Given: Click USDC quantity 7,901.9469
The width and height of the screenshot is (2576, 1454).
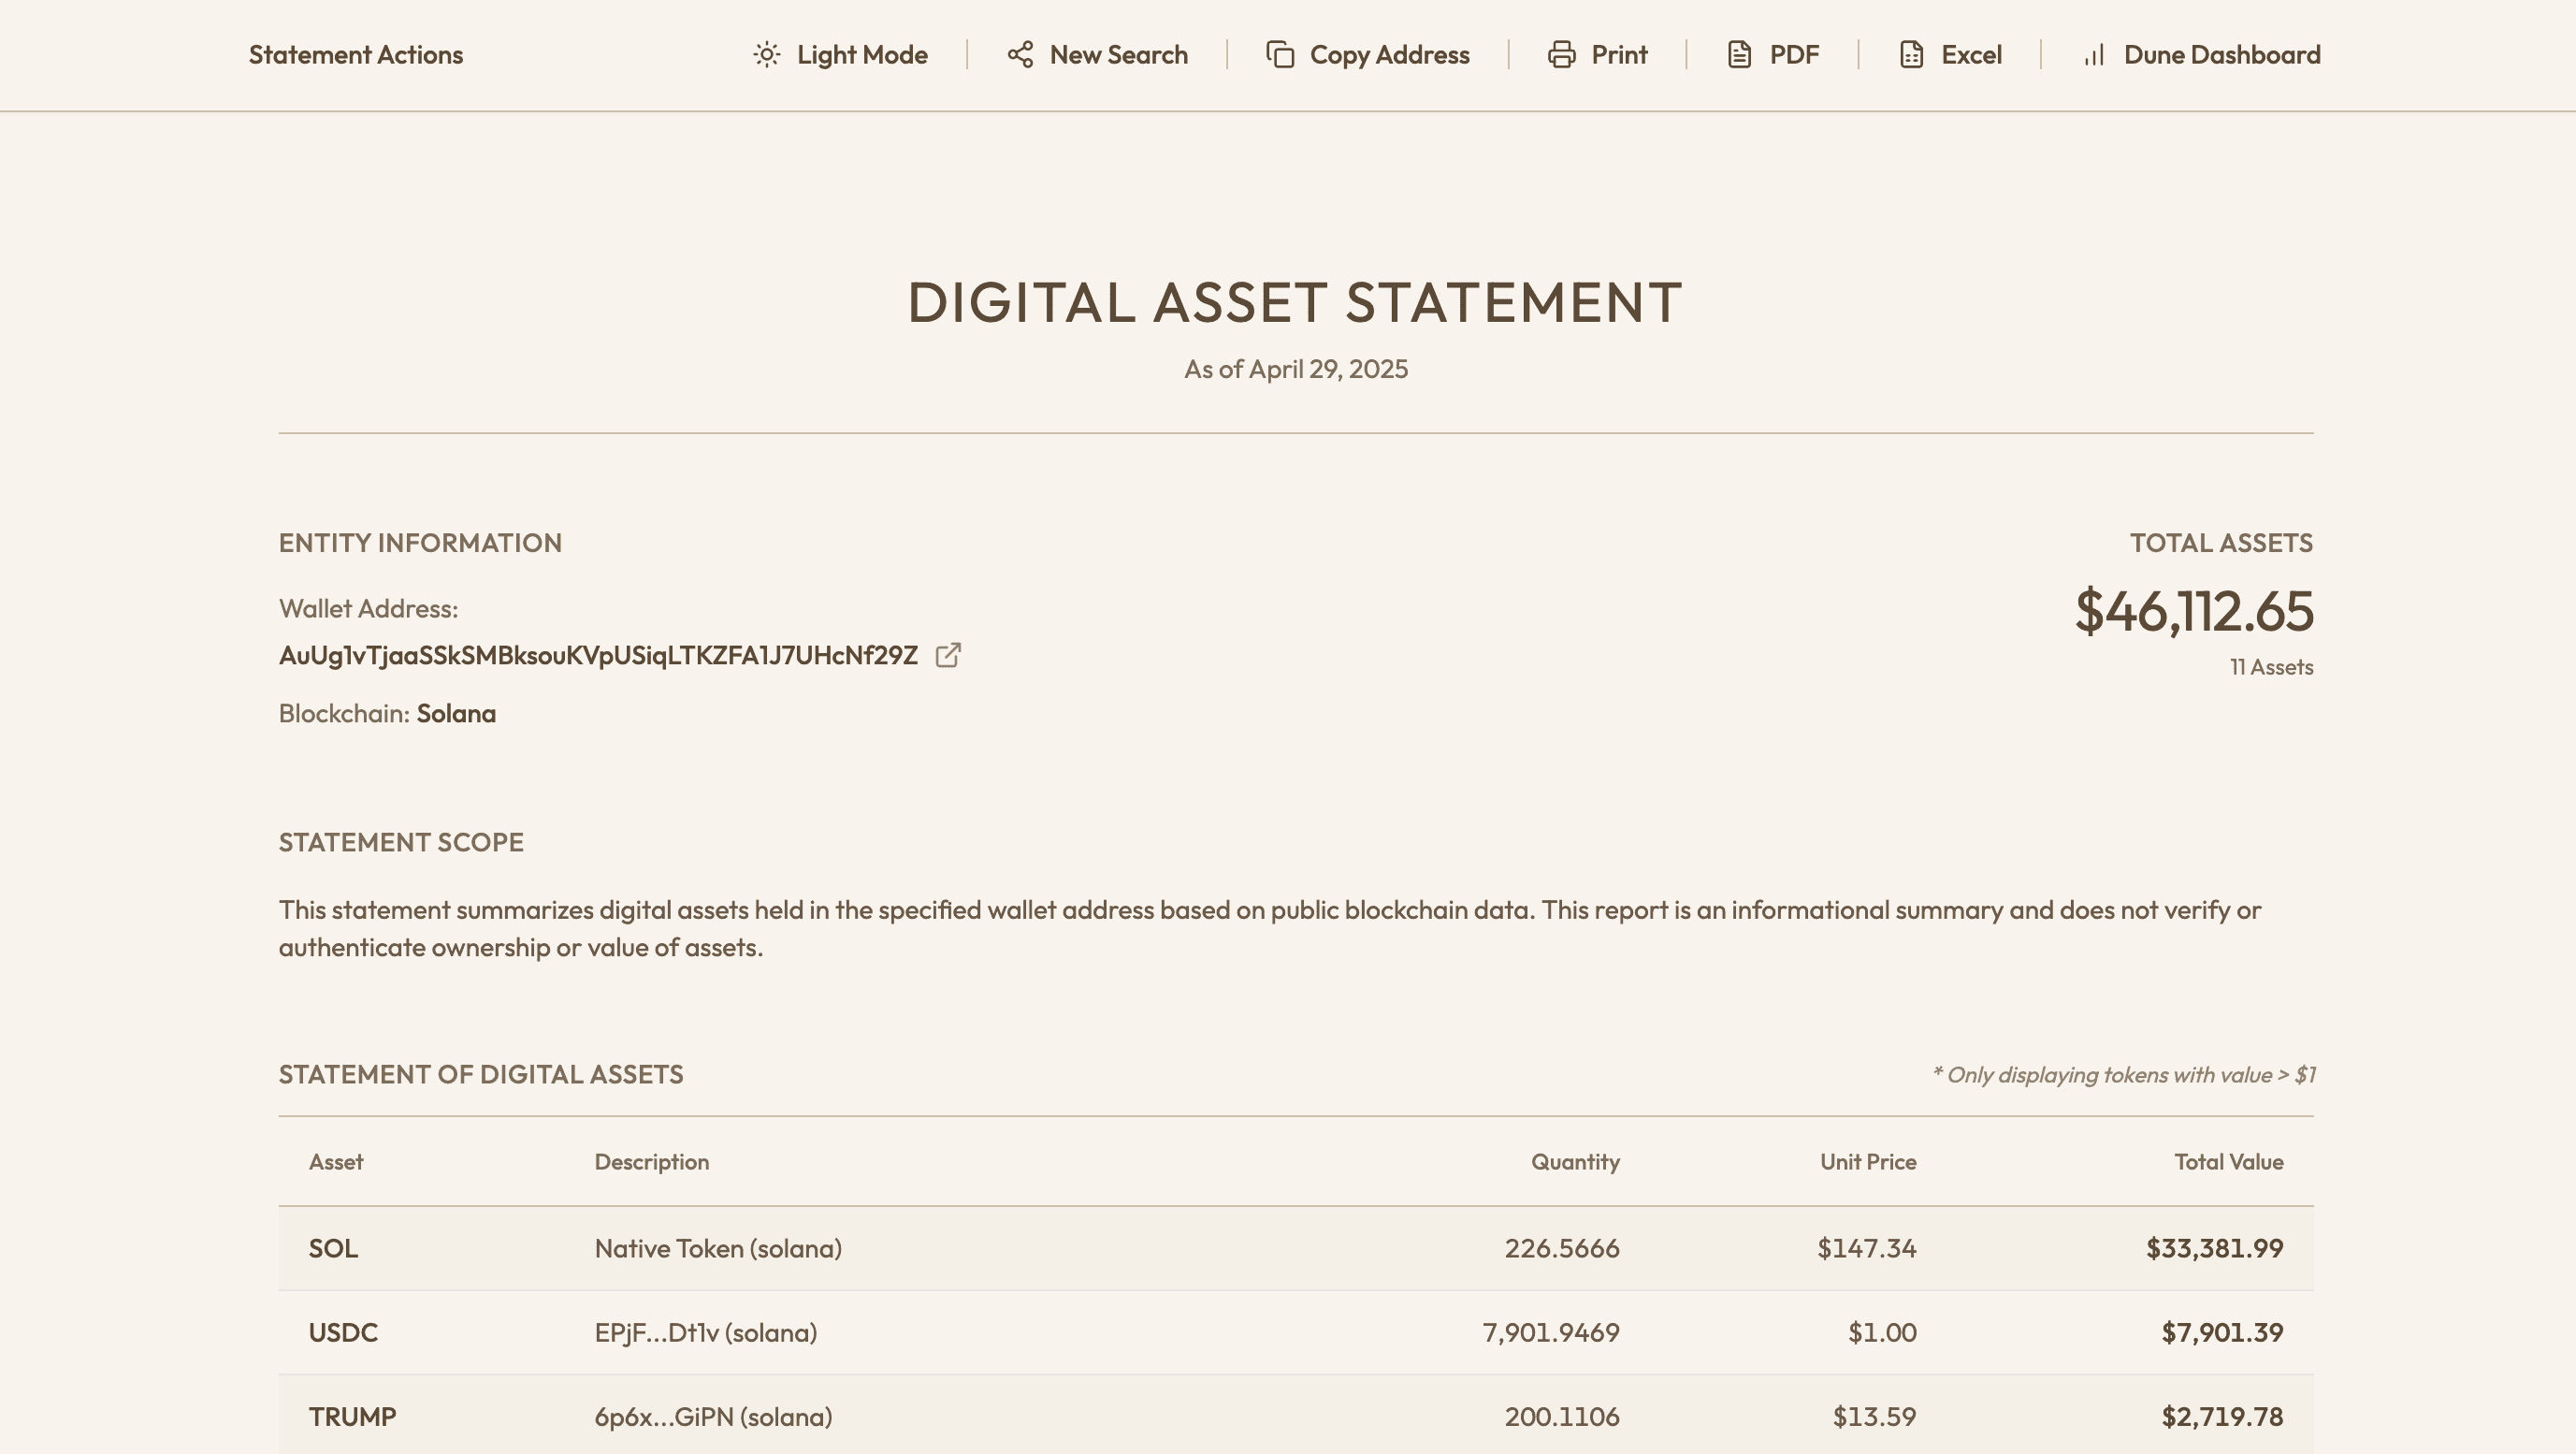Looking at the screenshot, I should [x=1551, y=1333].
